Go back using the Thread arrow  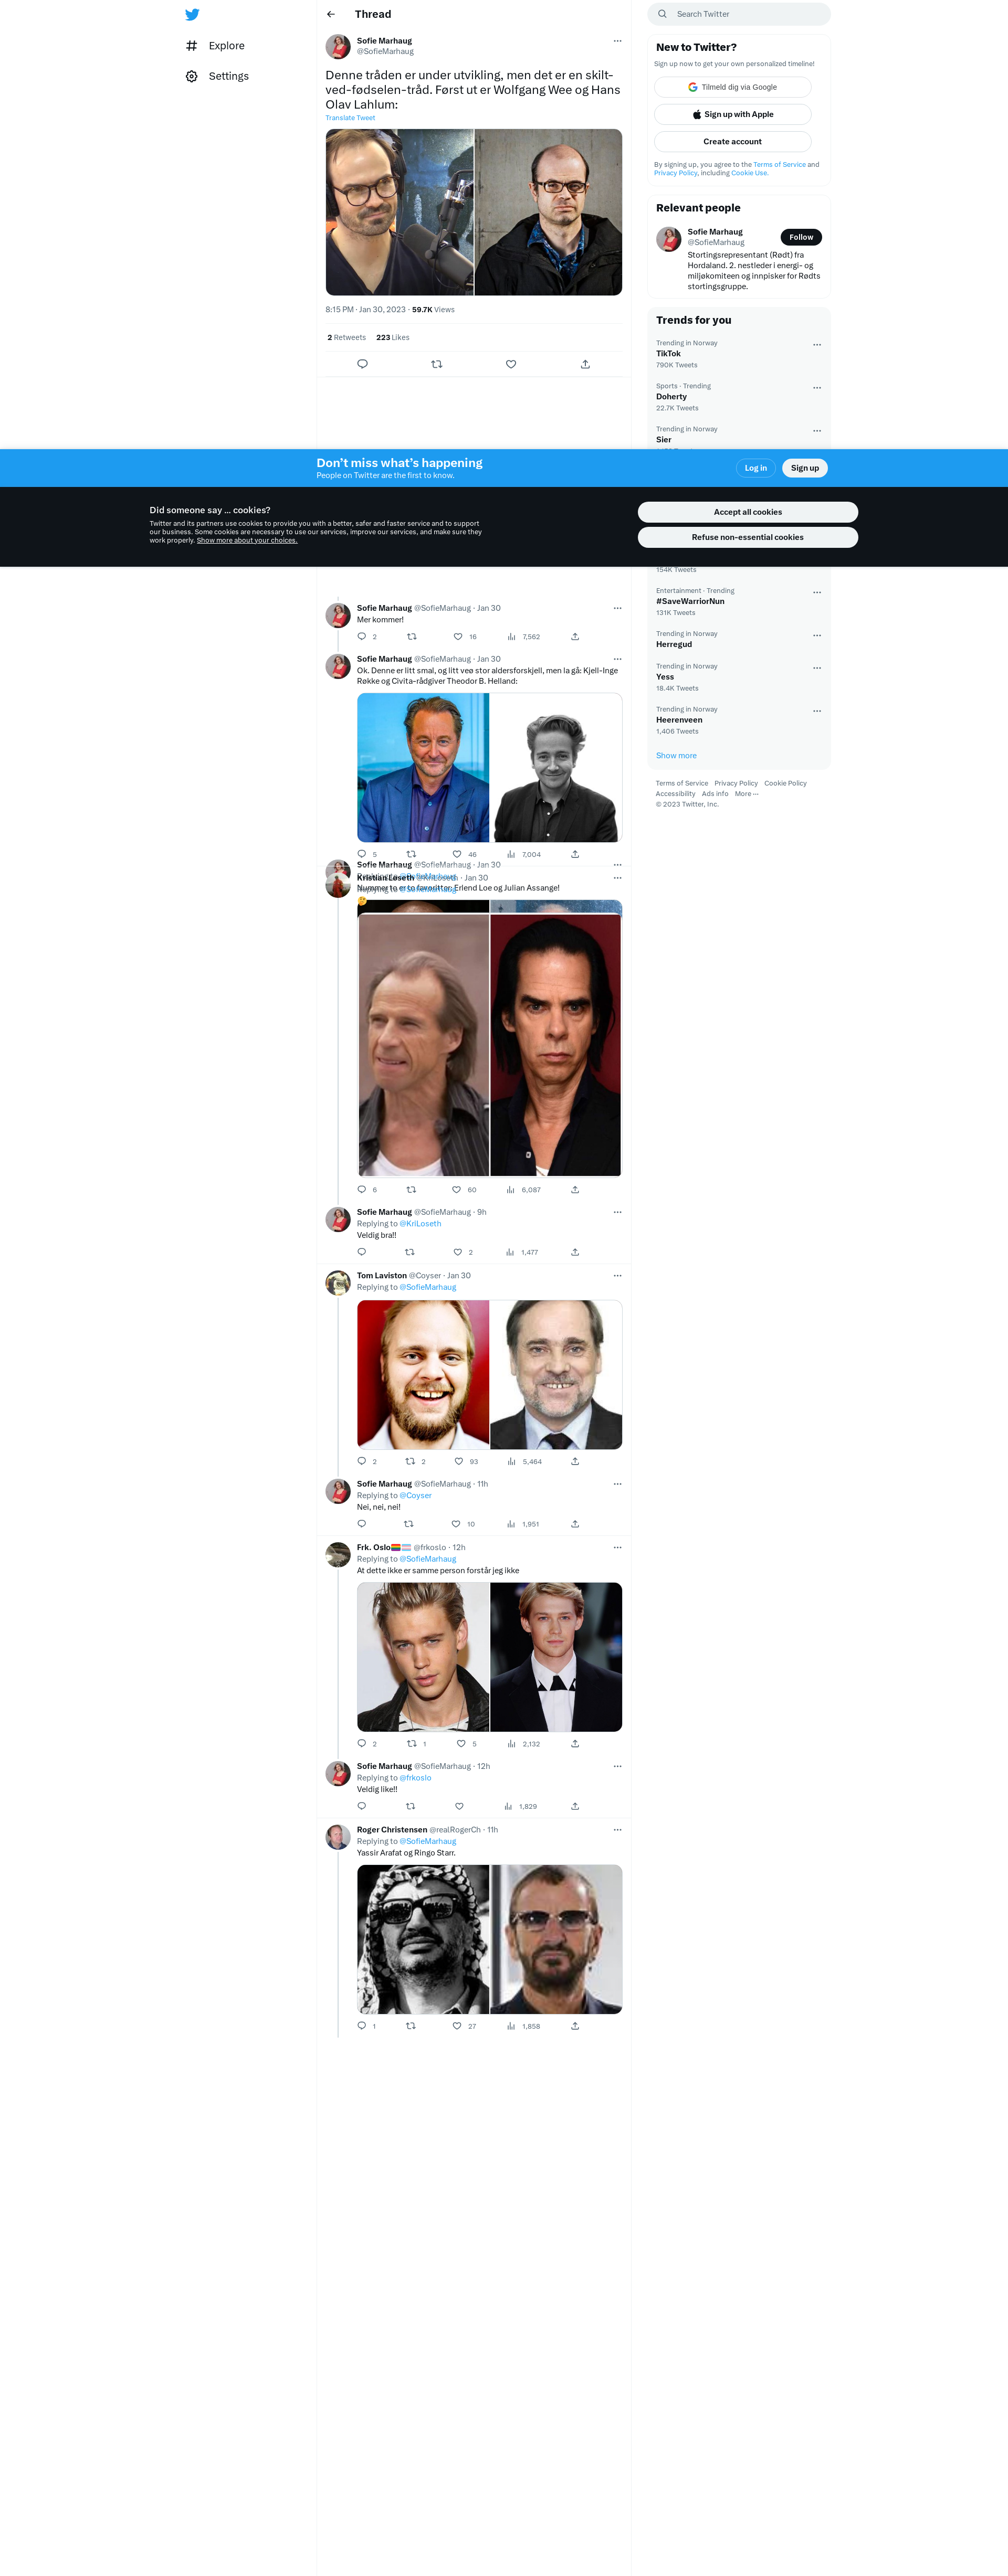(x=331, y=14)
